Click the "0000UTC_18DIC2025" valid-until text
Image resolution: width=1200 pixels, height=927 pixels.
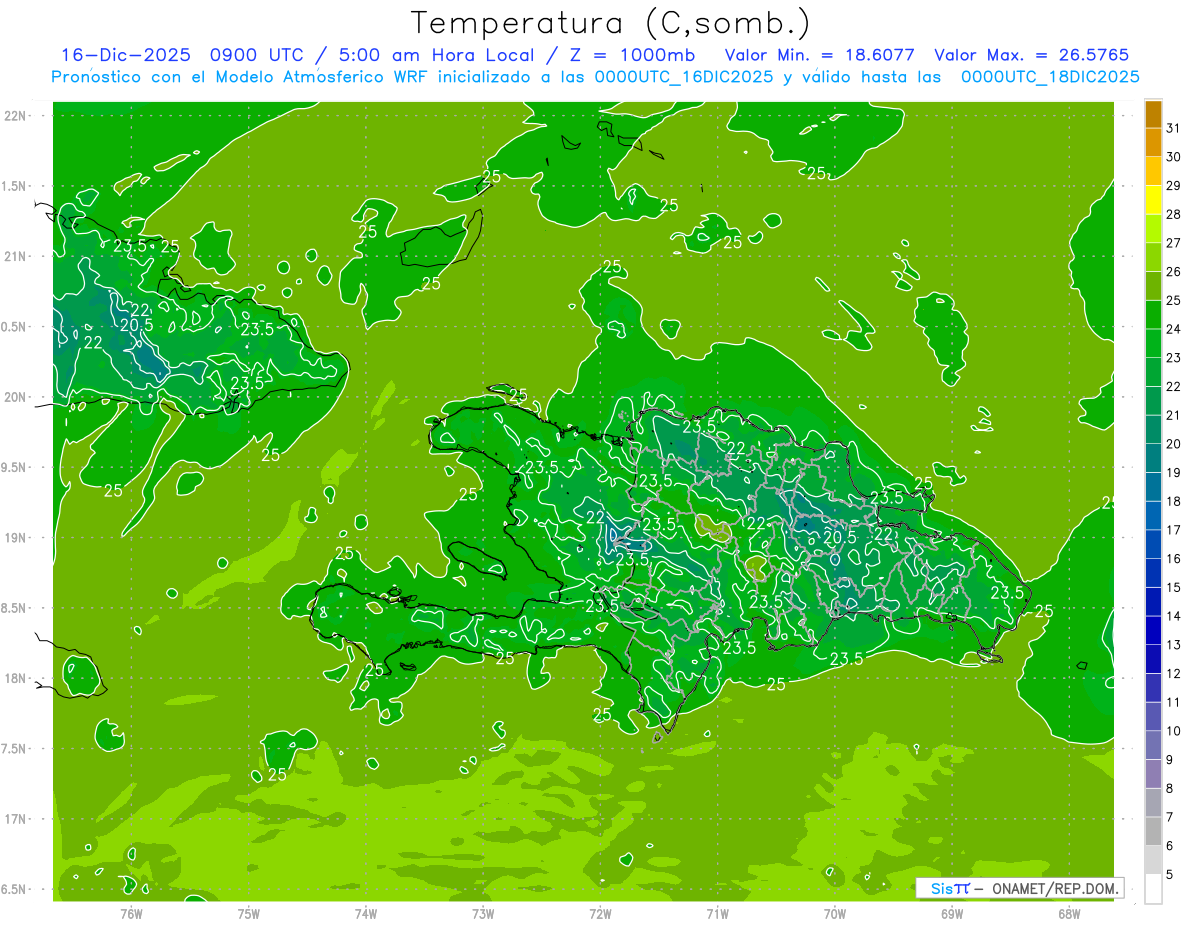click(1050, 77)
